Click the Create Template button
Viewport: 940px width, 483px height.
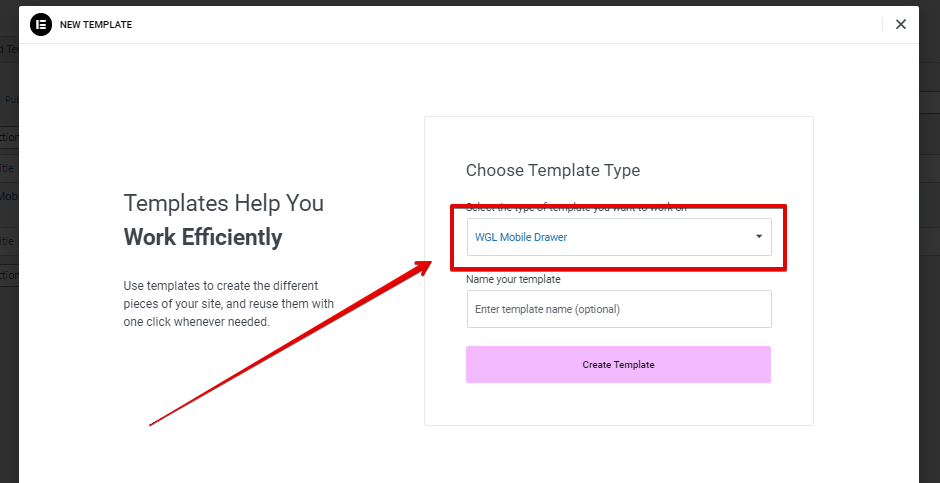click(x=618, y=364)
